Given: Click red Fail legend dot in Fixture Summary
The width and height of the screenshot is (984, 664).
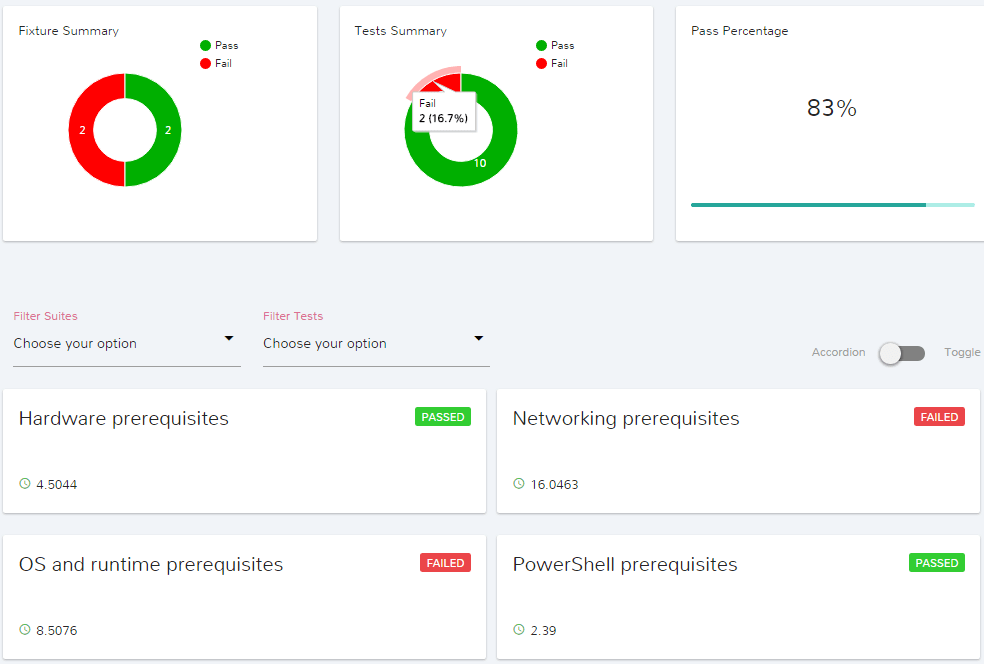Looking at the screenshot, I should 205,63.
